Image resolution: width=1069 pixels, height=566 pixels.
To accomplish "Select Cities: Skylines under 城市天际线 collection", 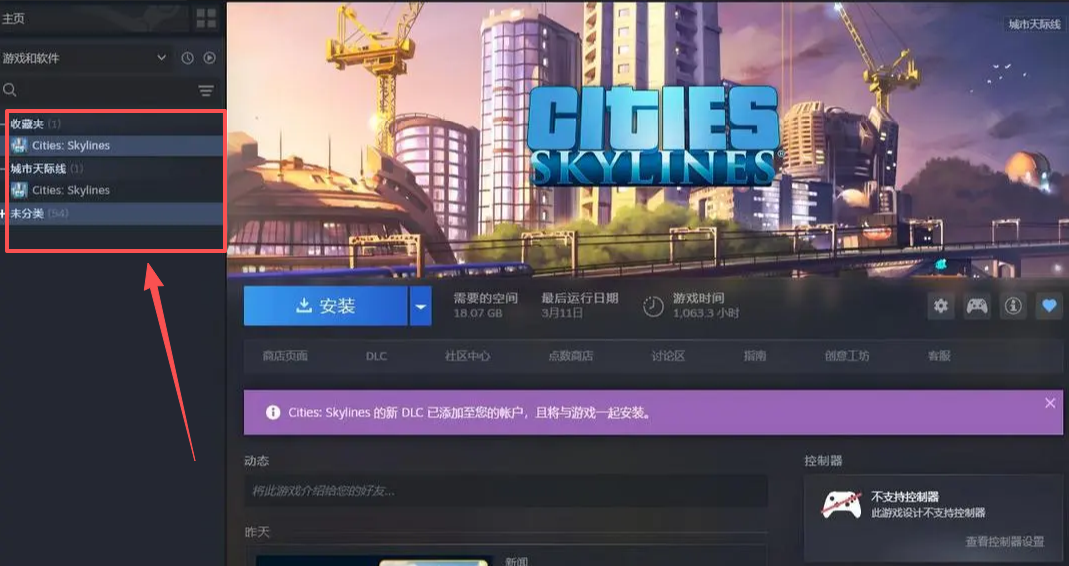I will (70, 190).
